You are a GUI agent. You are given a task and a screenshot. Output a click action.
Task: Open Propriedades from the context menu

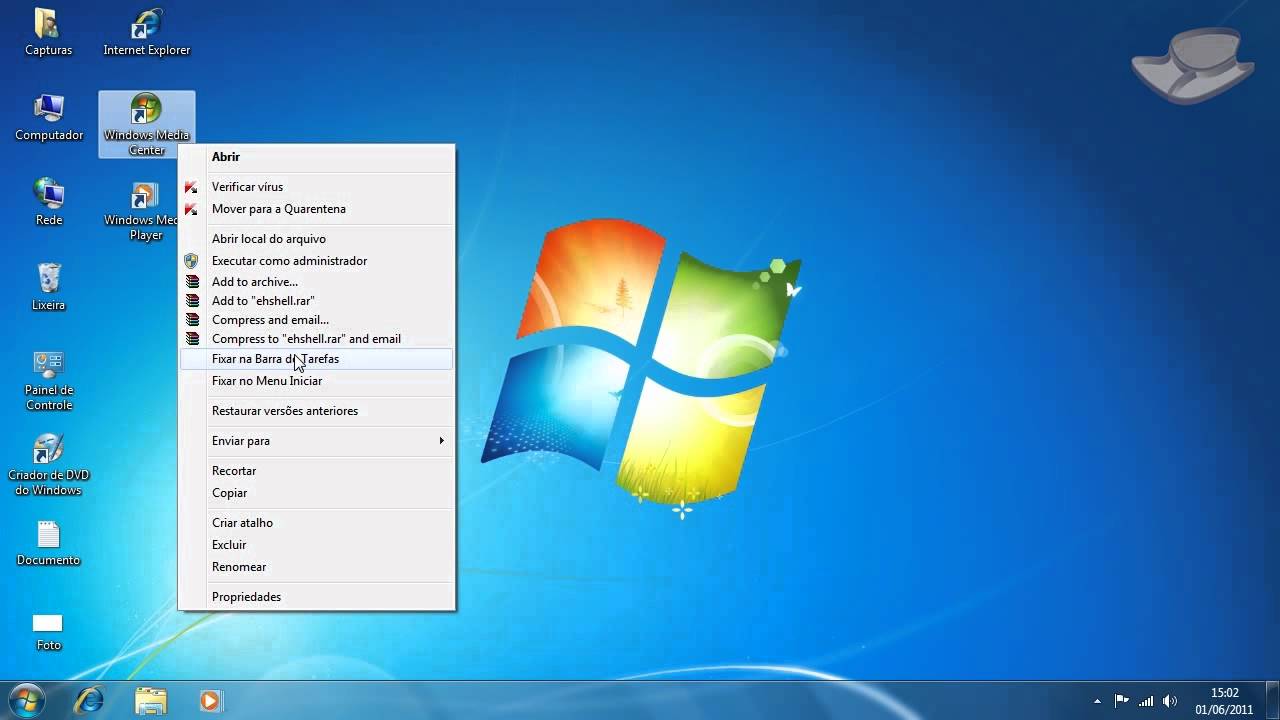(x=316, y=597)
